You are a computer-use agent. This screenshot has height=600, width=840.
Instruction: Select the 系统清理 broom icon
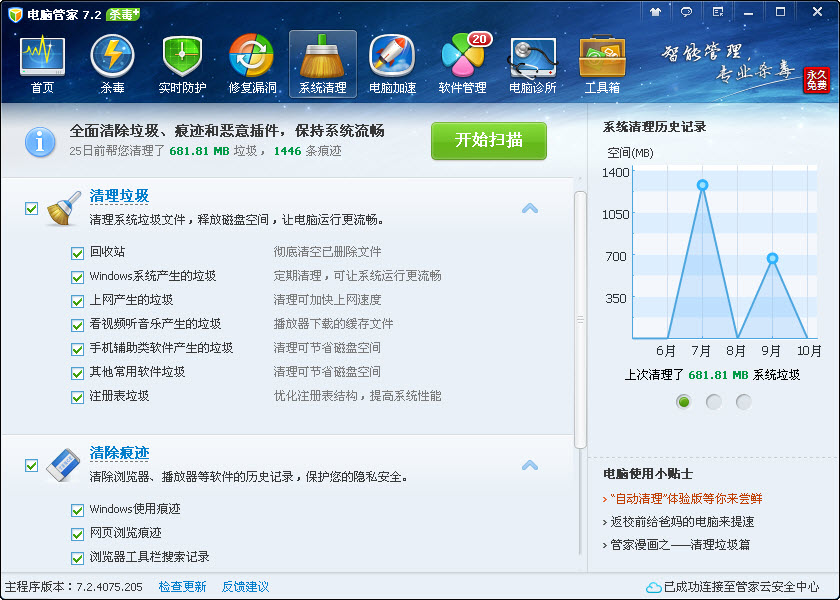tap(322, 64)
